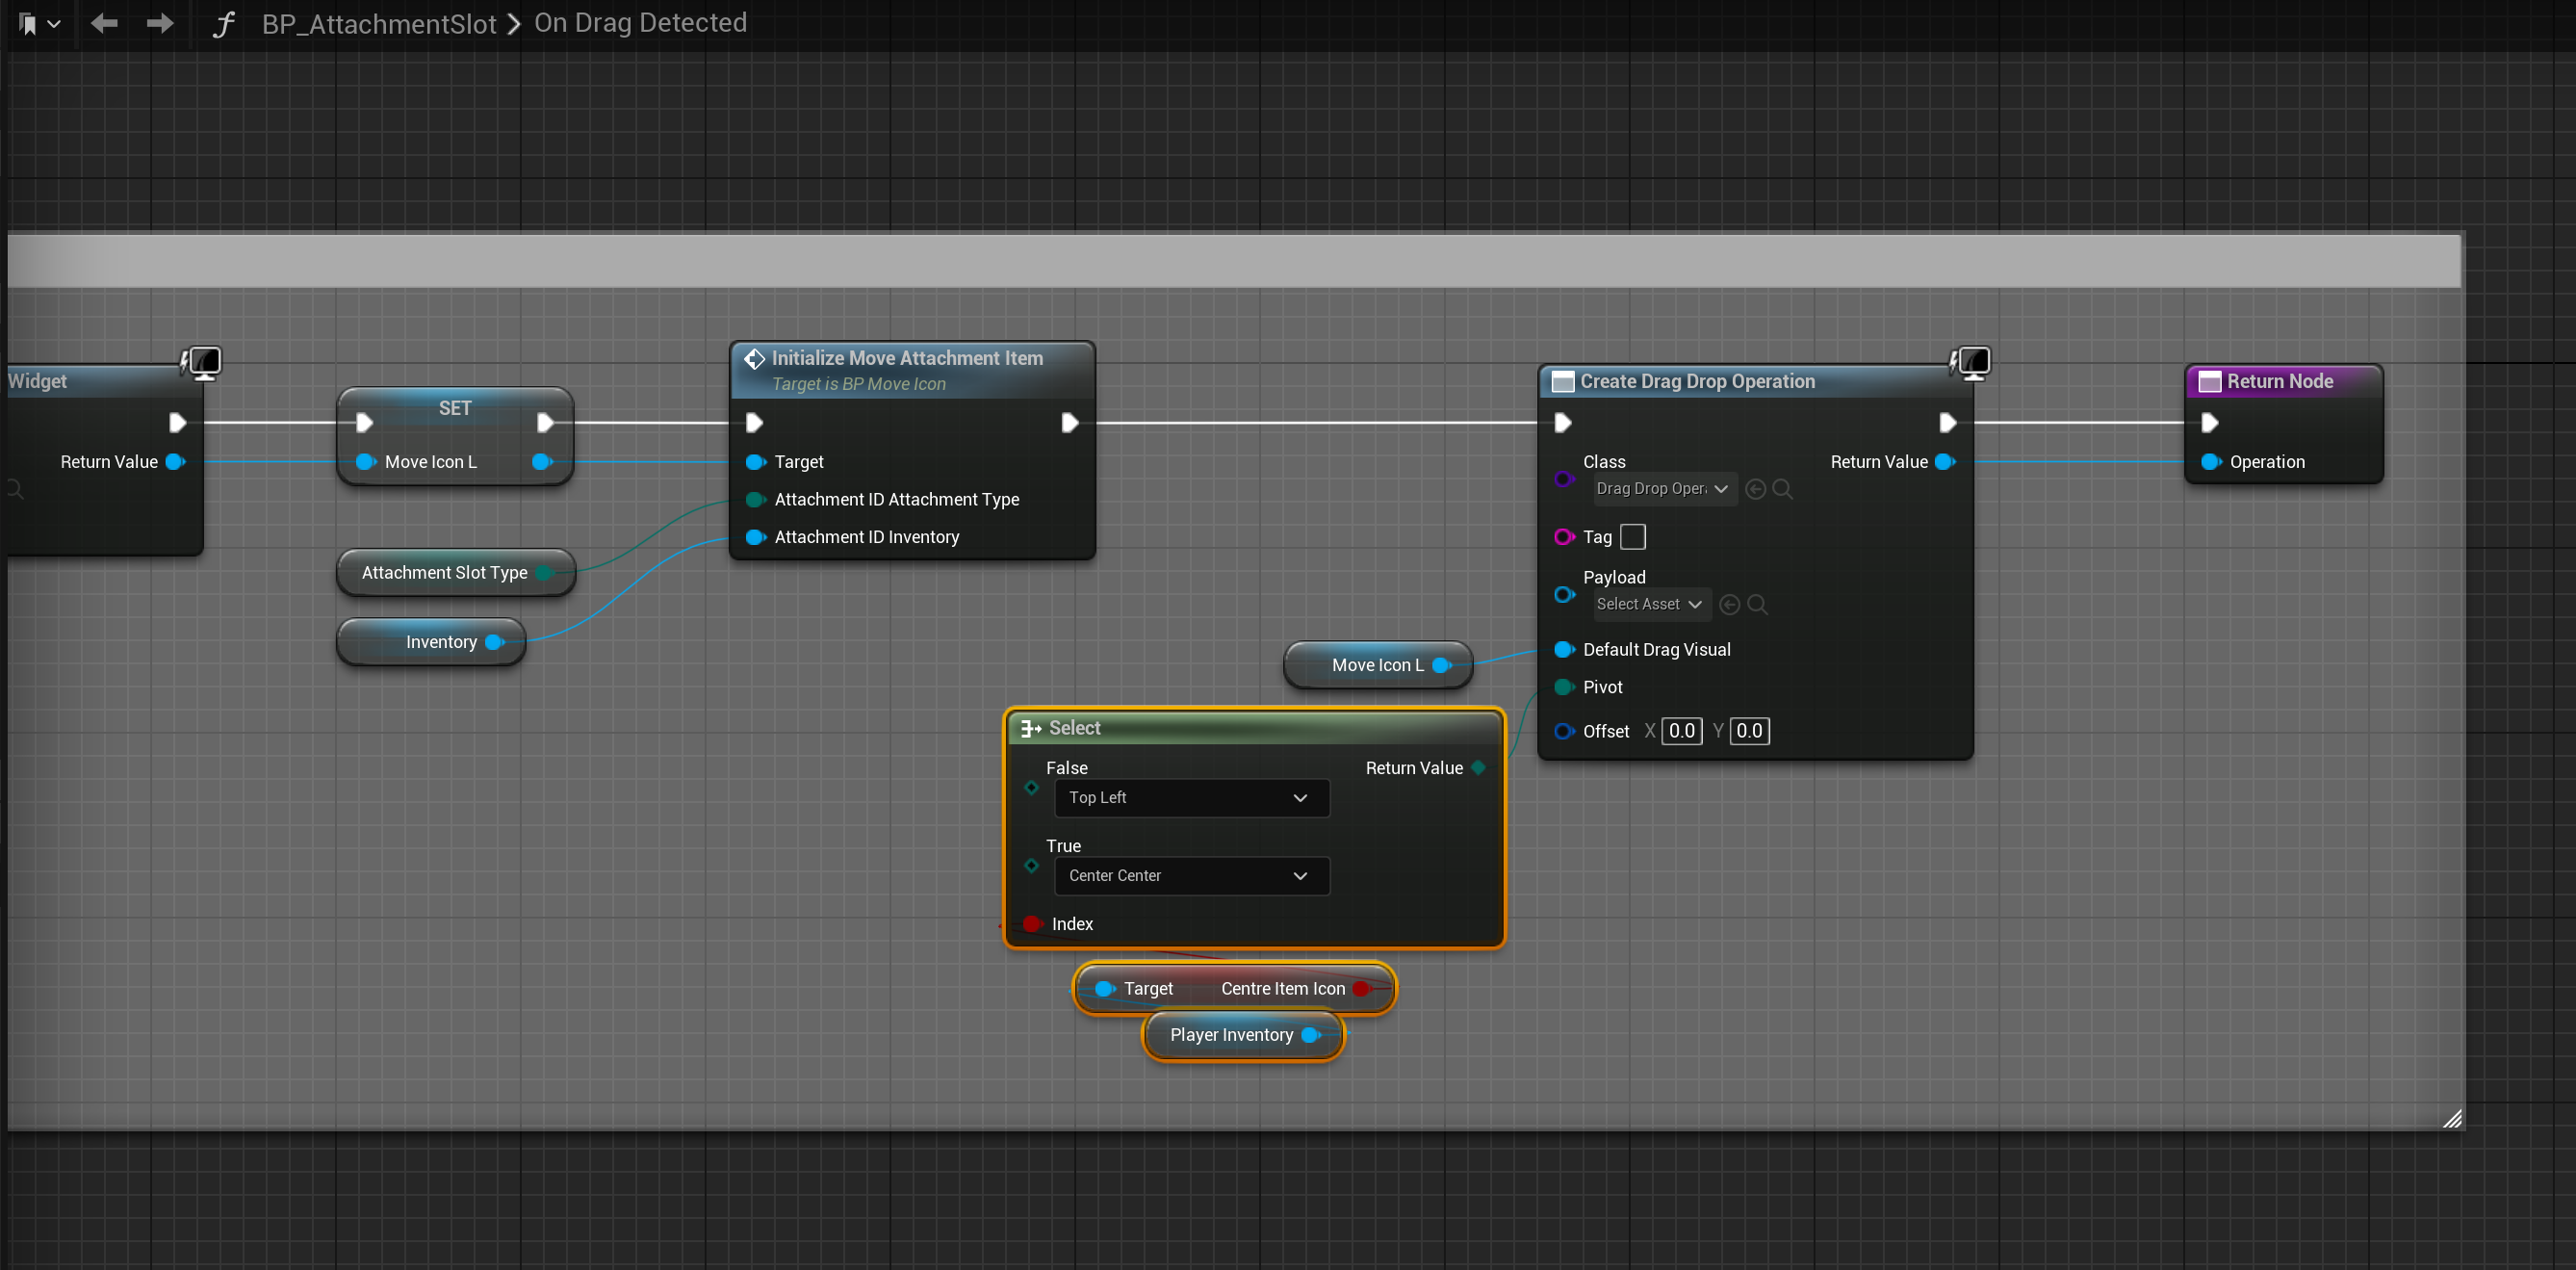This screenshot has height=1270, width=2576.
Task: Navigate back with left arrow
Action: pyautogui.click(x=104, y=23)
